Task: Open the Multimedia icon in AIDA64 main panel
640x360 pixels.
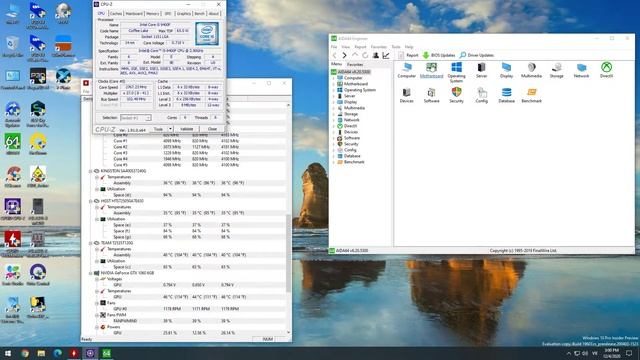Action: [531, 70]
